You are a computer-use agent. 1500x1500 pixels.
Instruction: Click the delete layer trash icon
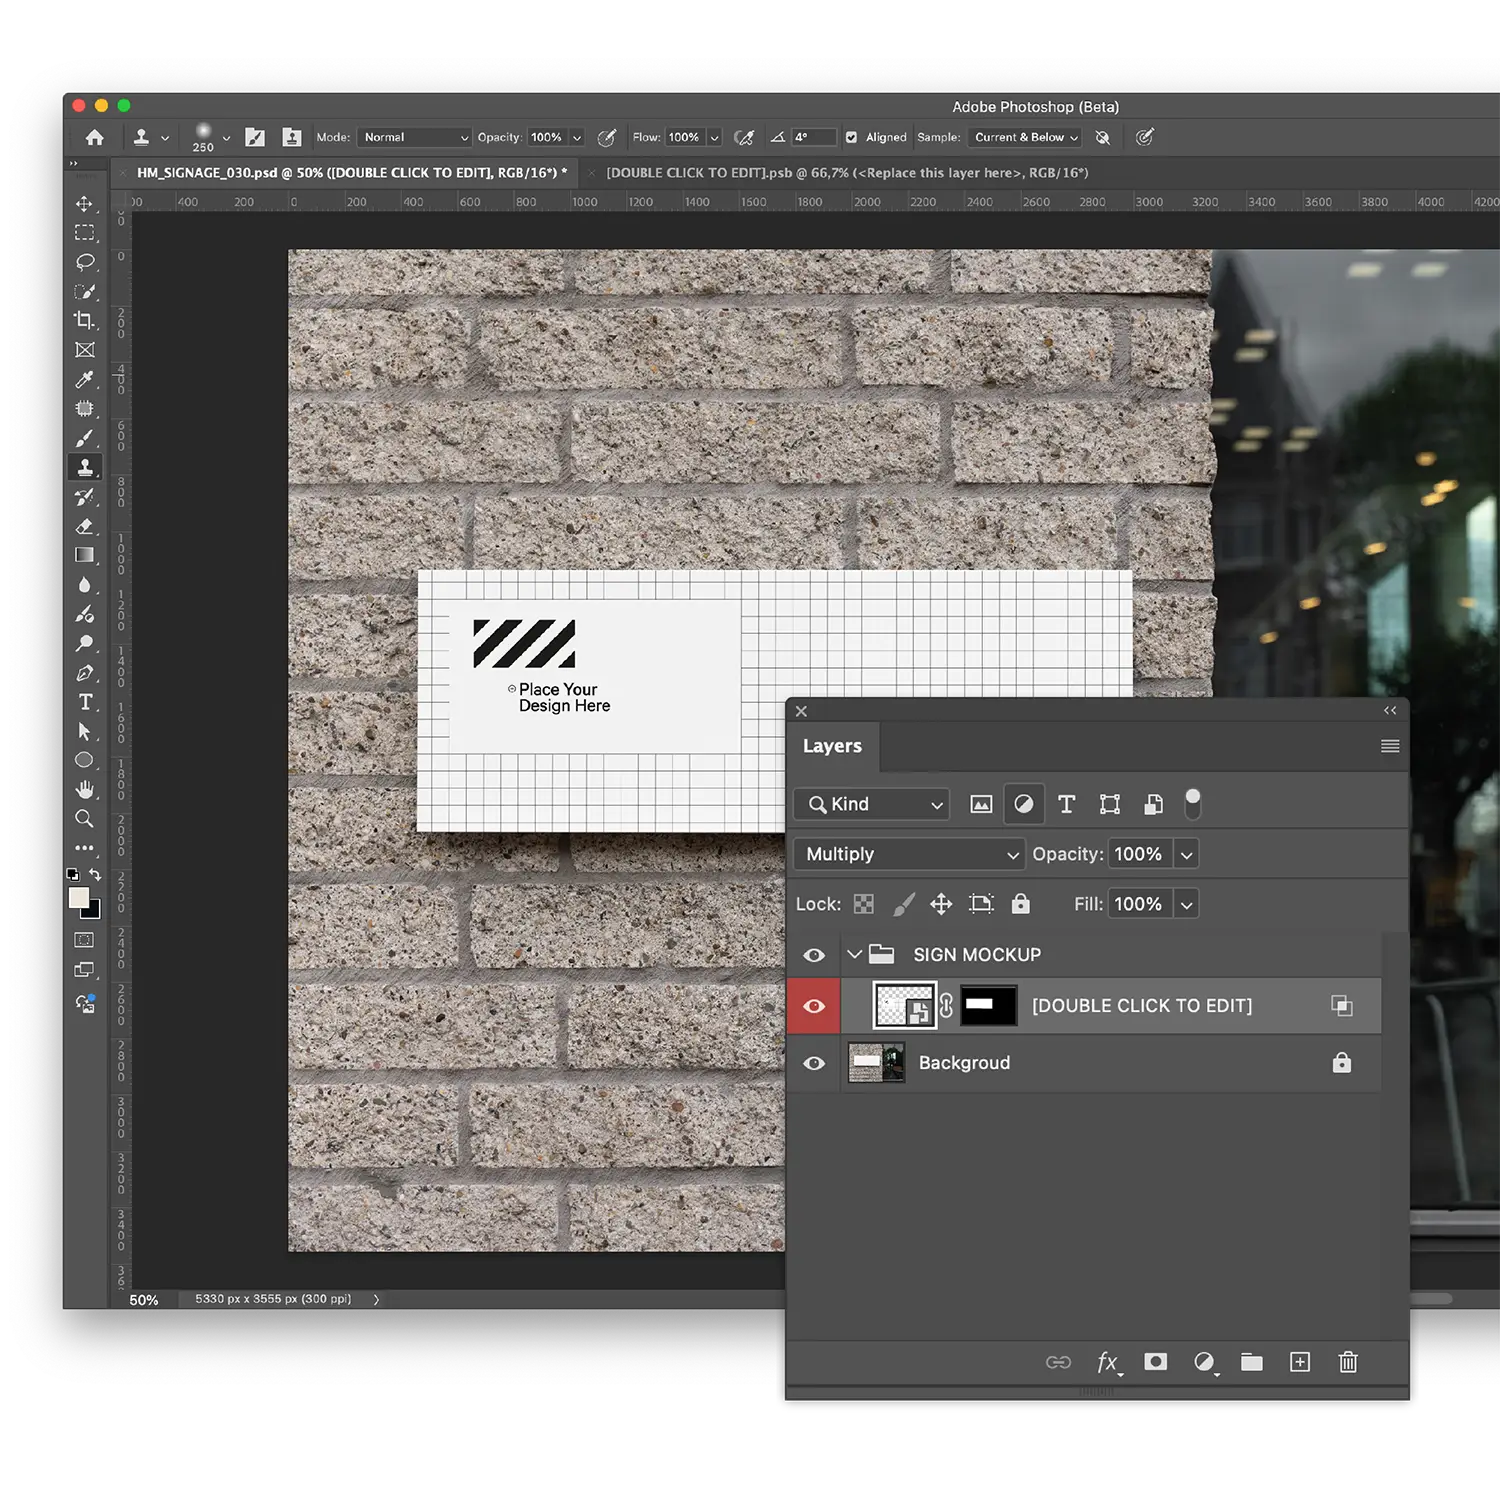1348,1362
